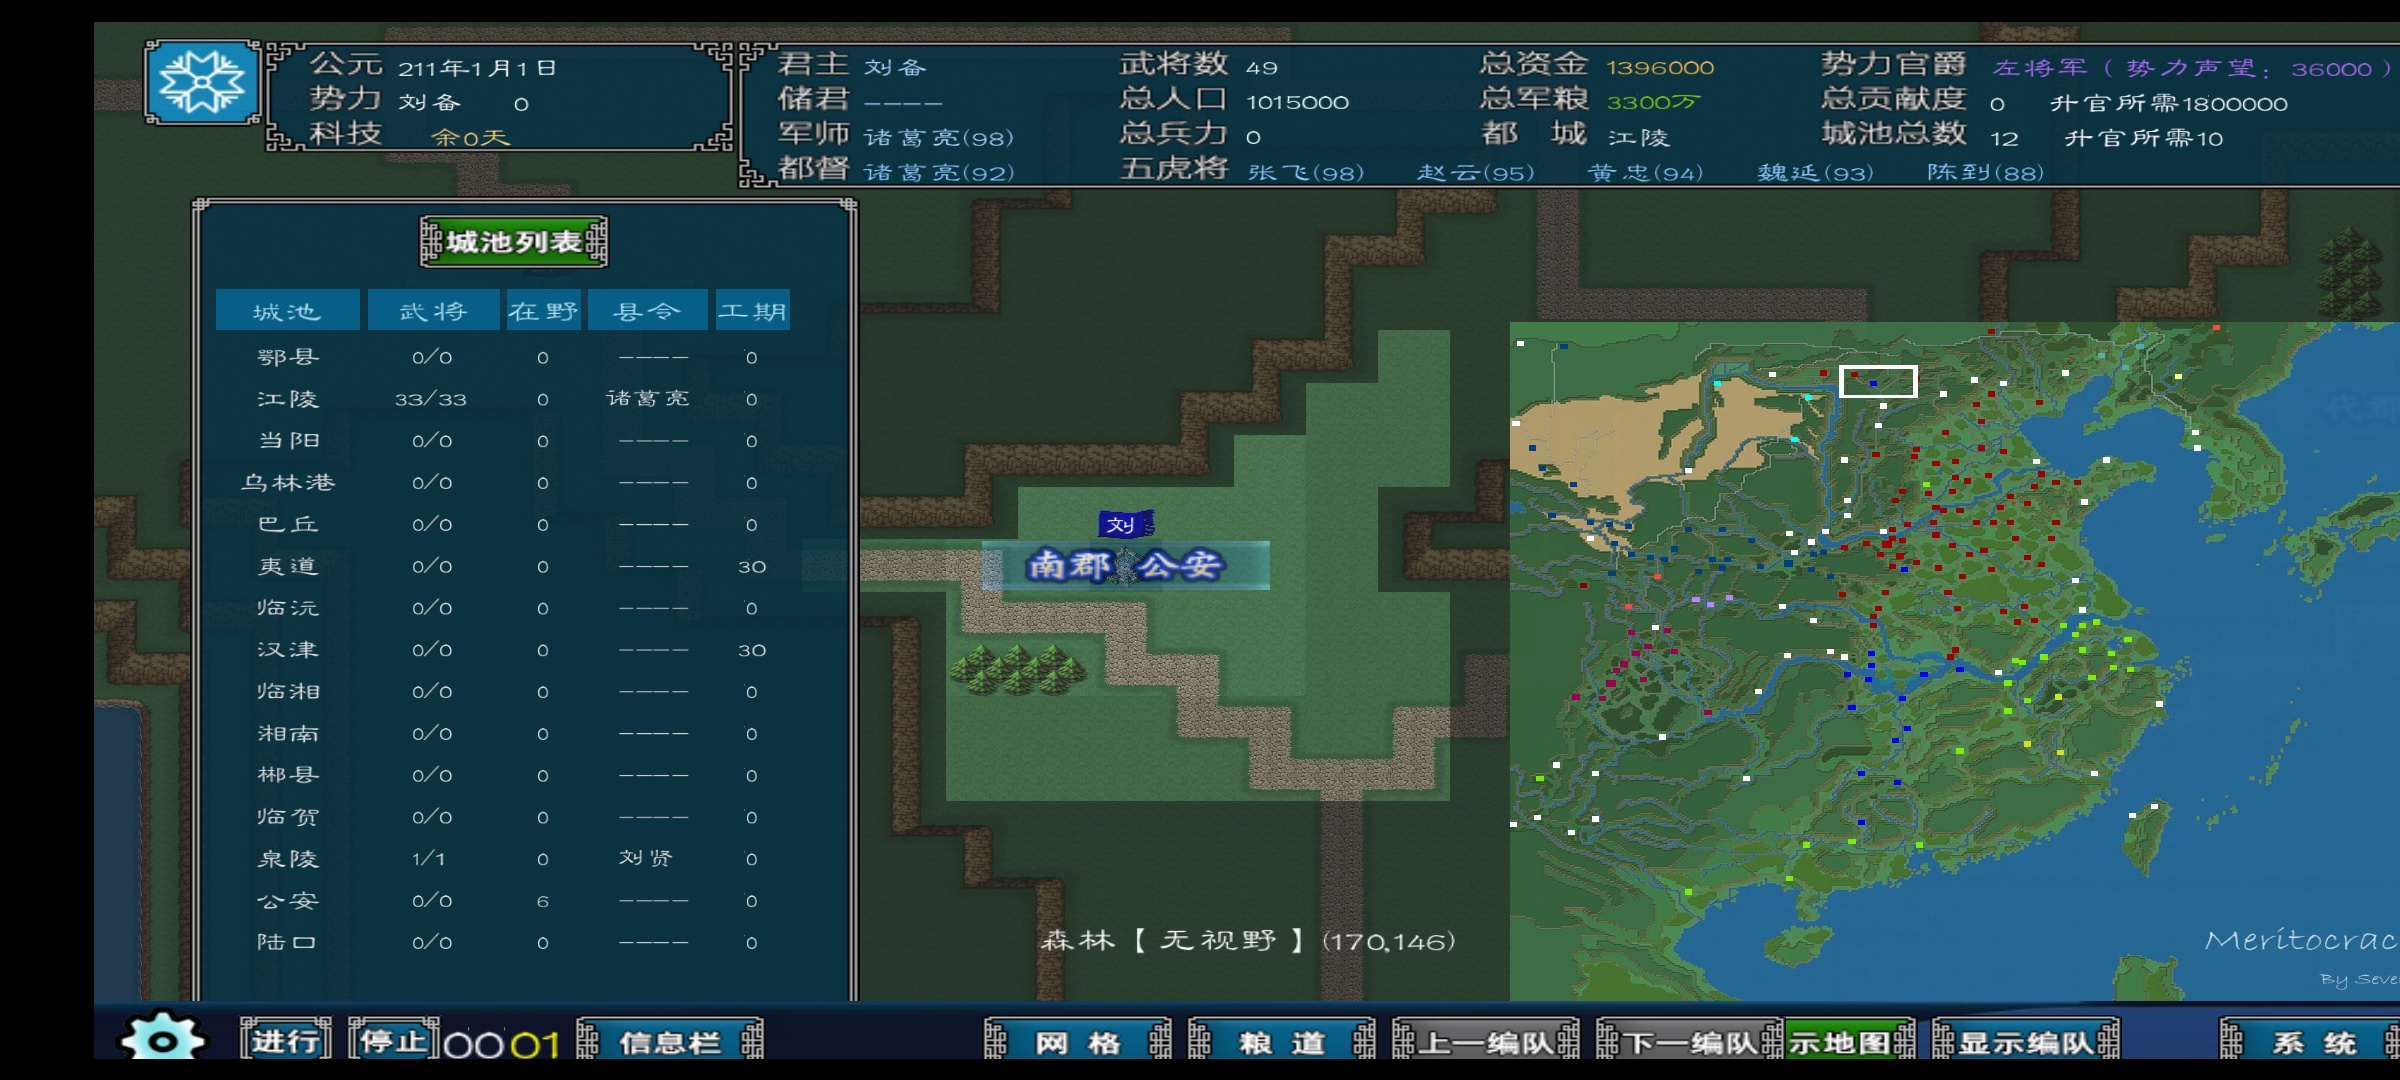Sort the list by 县令 column header
The height and width of the screenshot is (1080, 2400).
click(648, 311)
